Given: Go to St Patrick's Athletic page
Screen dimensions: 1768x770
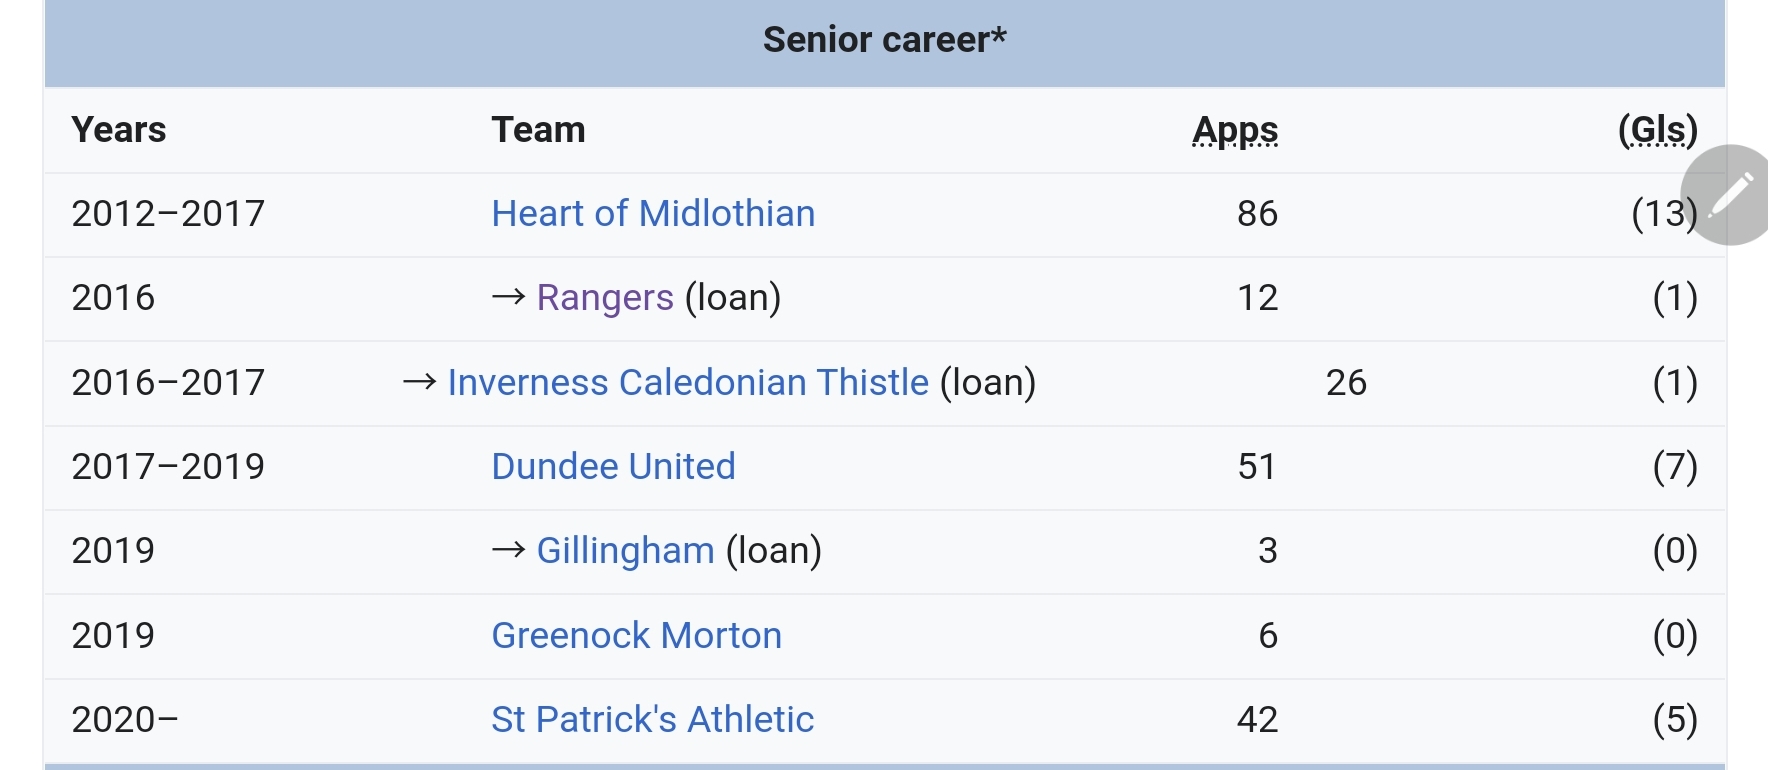Looking at the screenshot, I should click(652, 720).
